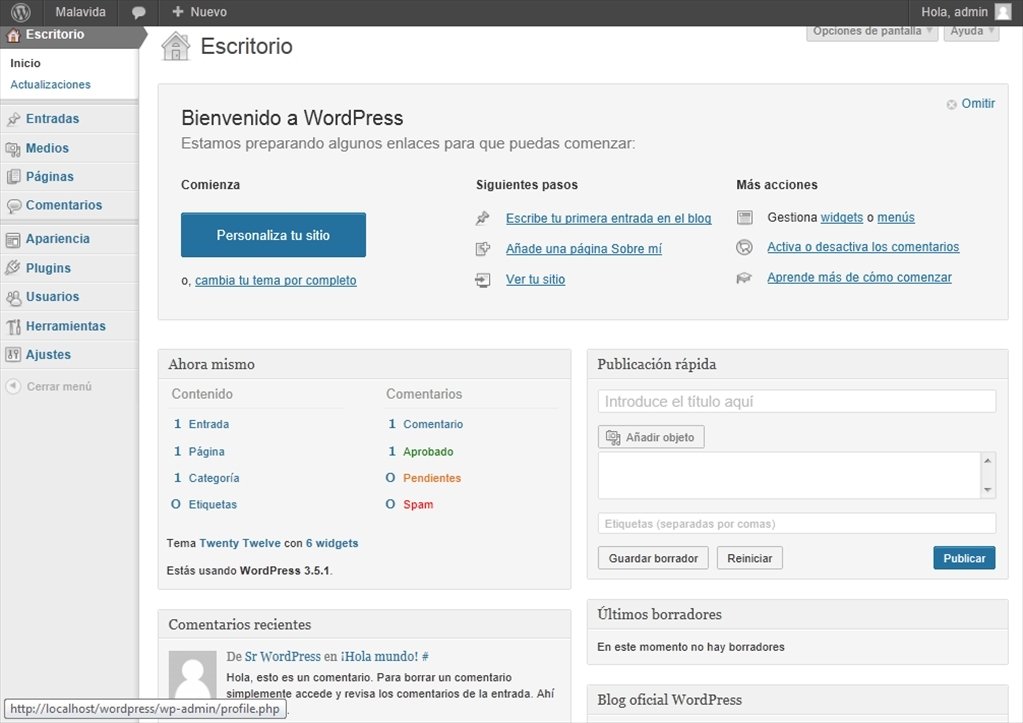This screenshot has width=1023, height=723.
Task: Open the Twenty Twelve theme link
Action: click(240, 543)
